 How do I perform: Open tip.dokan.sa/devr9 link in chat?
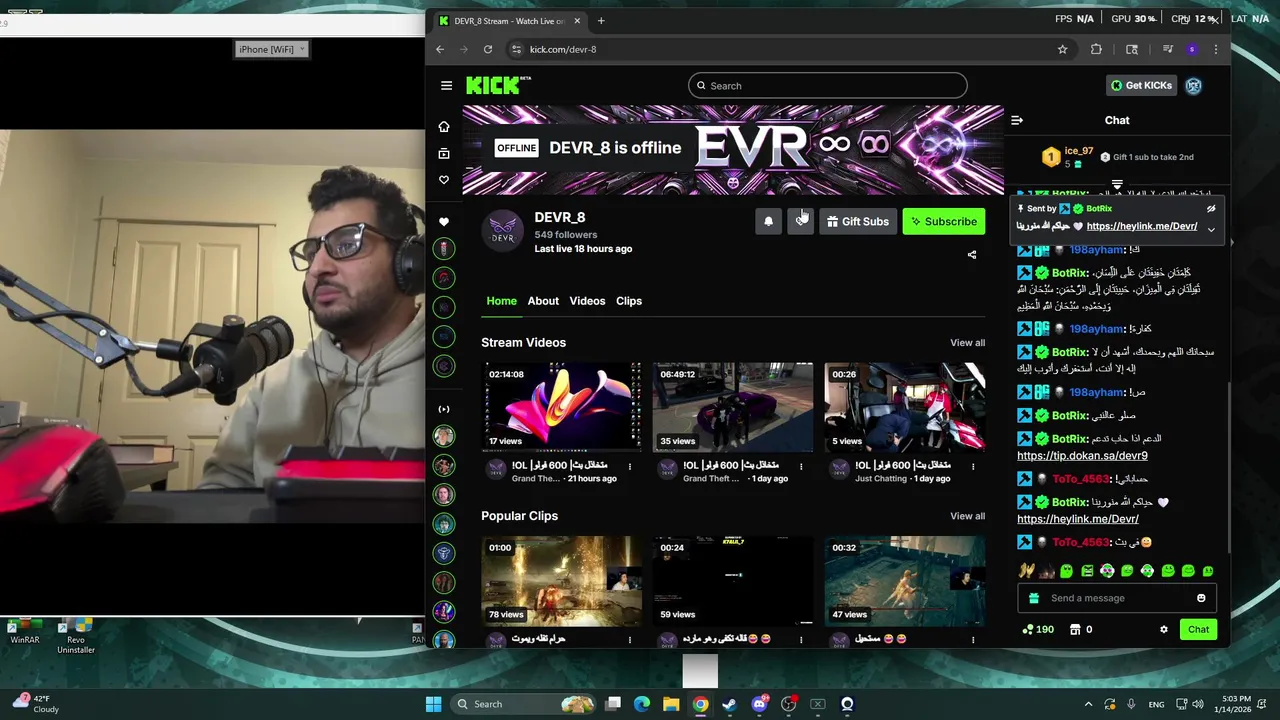1082,456
